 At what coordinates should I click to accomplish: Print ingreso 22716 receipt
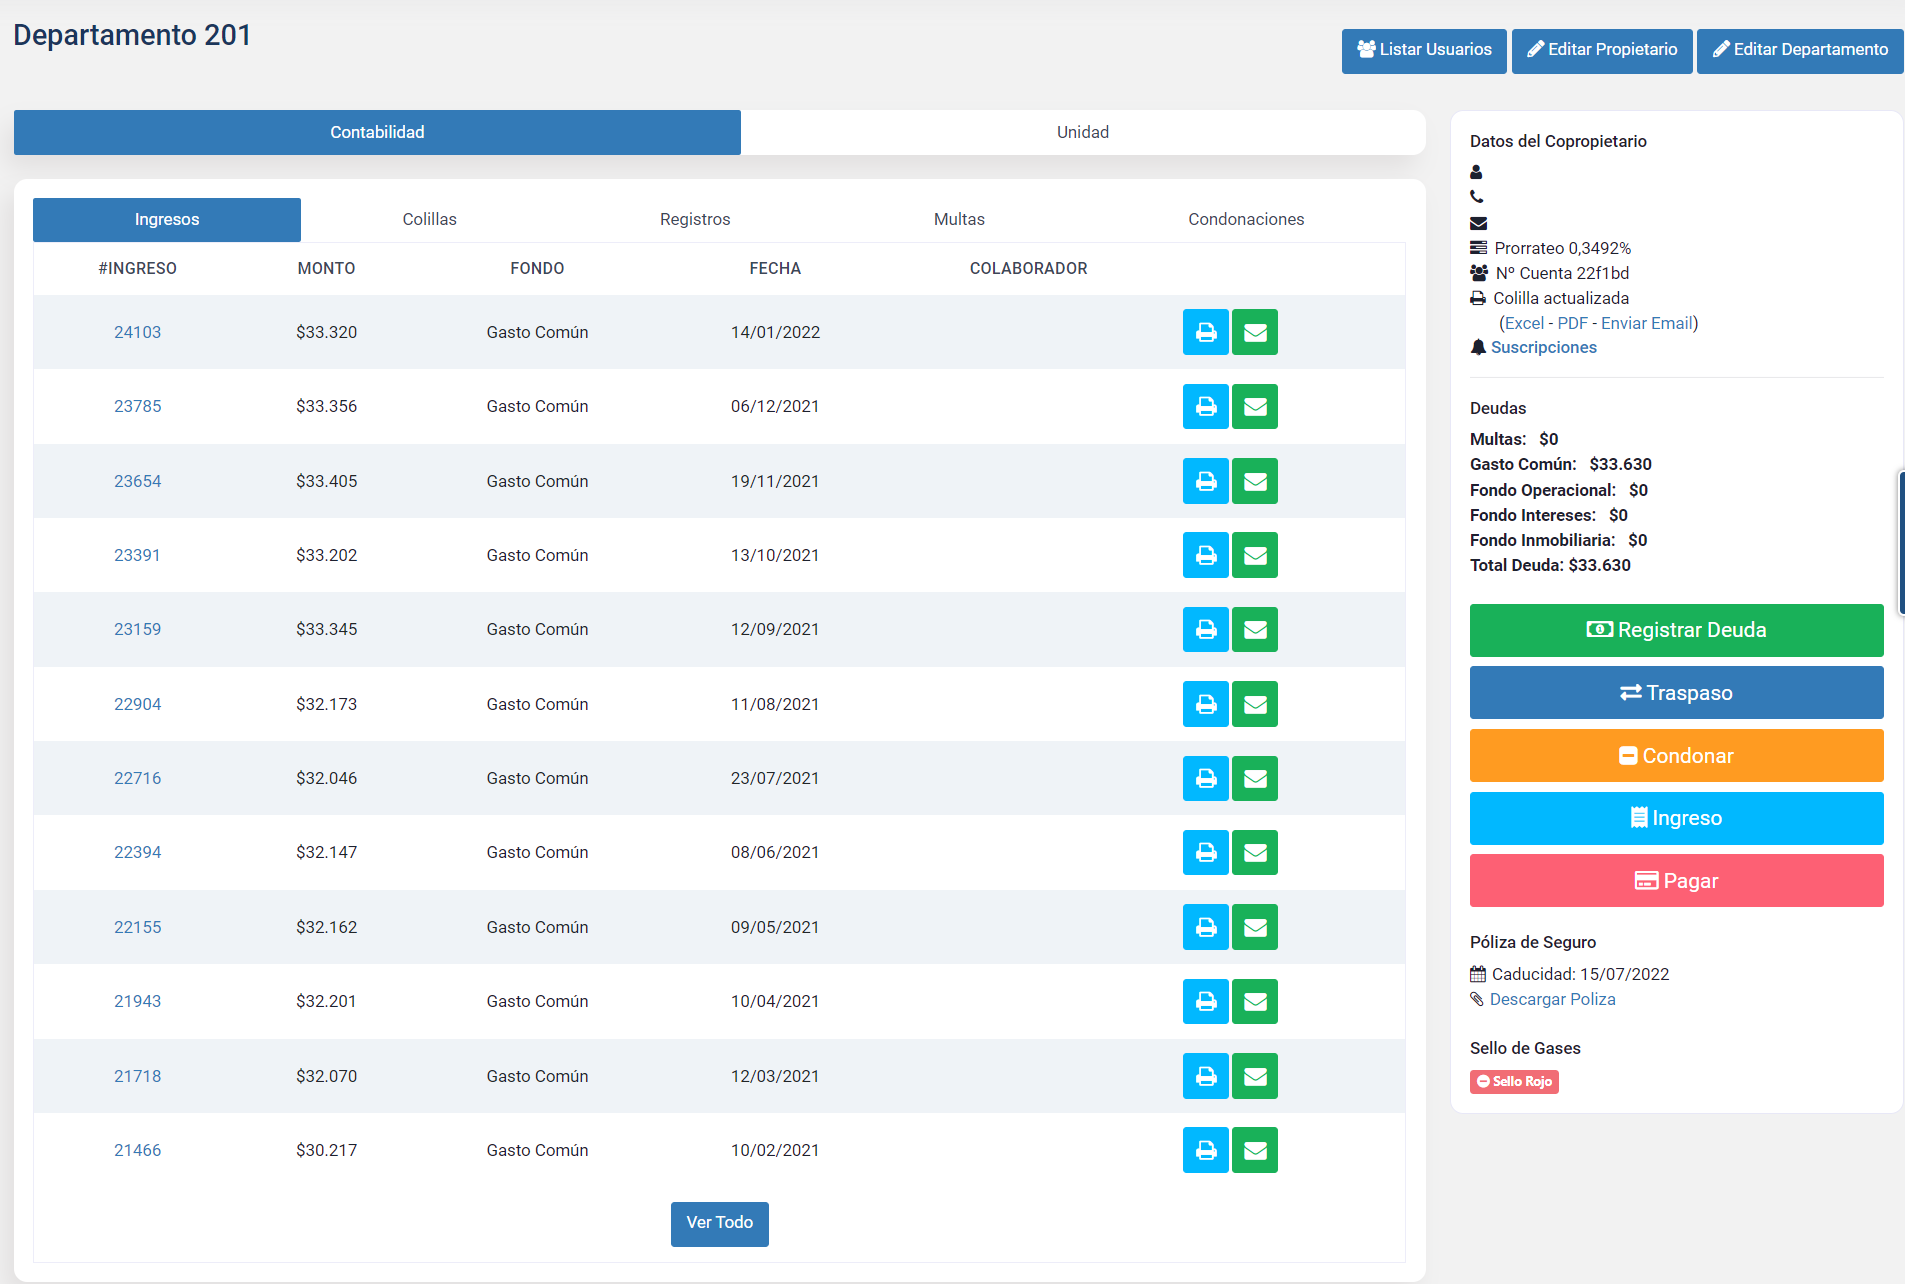click(1205, 778)
